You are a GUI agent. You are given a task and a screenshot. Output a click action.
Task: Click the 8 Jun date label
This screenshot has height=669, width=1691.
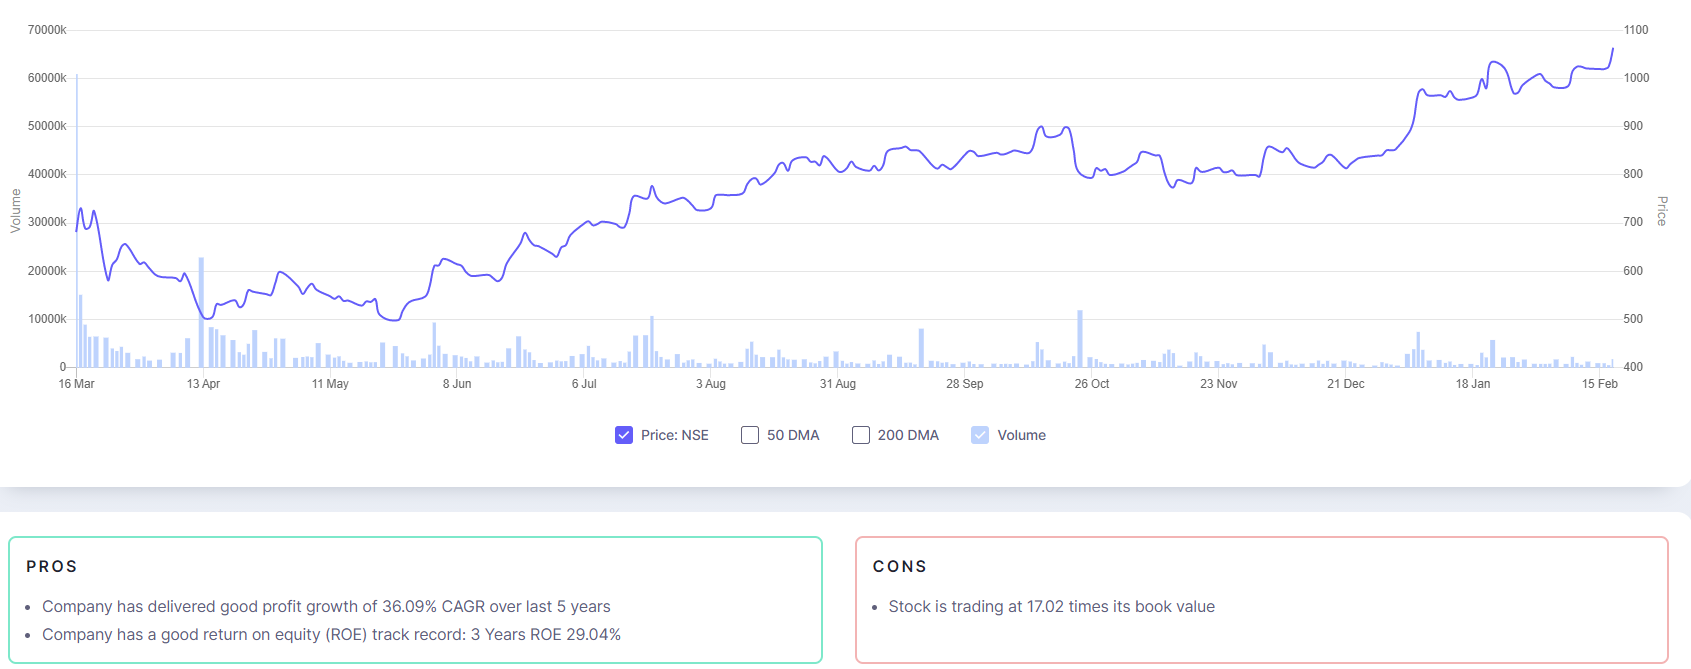[x=457, y=384]
